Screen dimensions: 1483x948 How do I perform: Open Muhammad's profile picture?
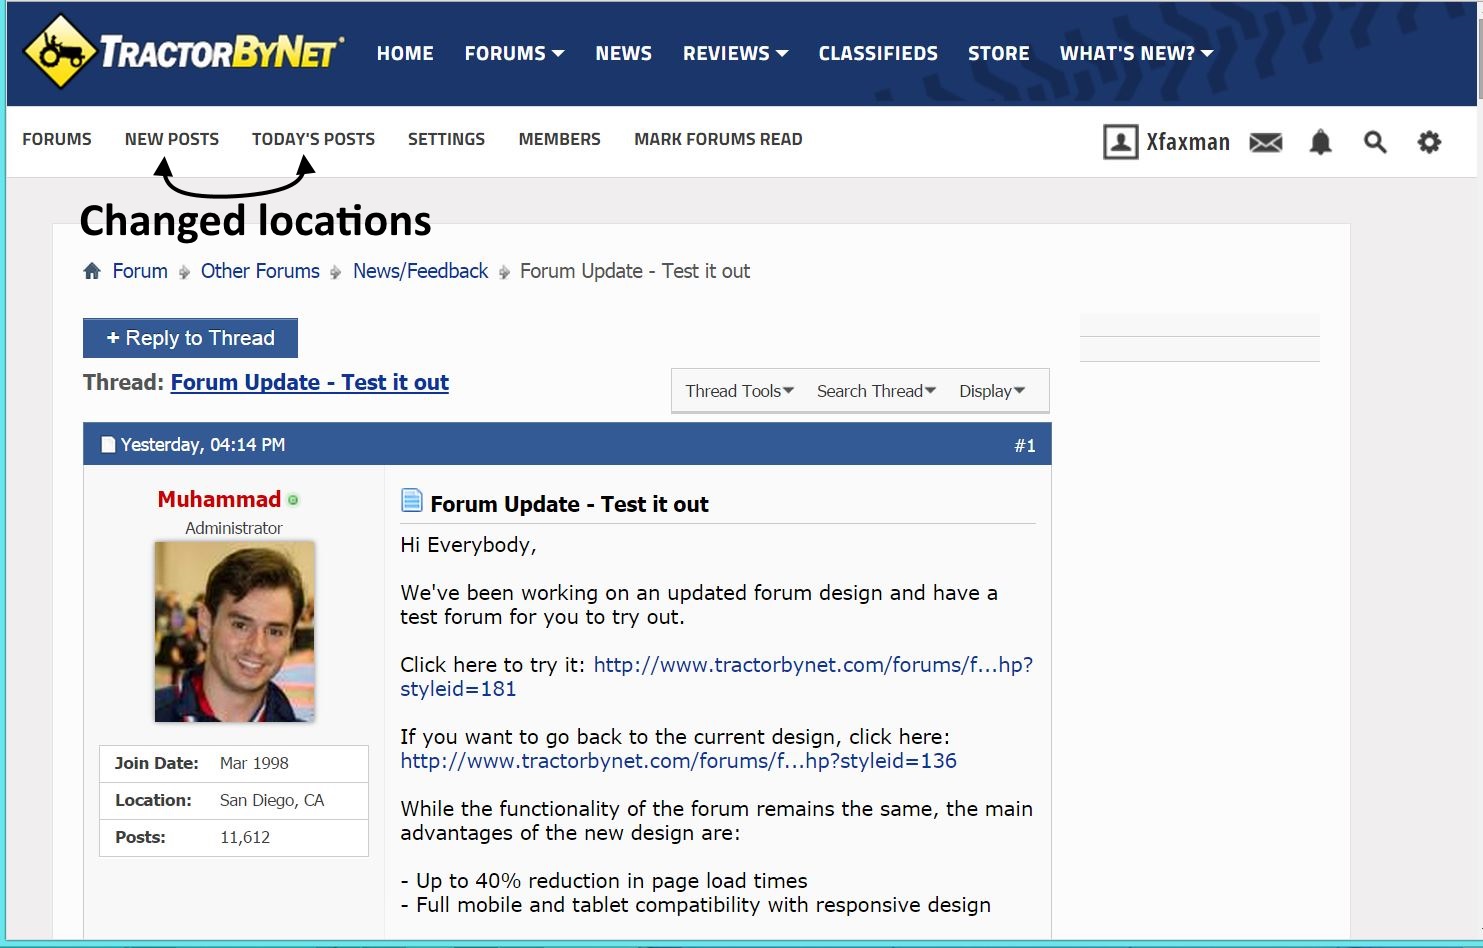click(x=234, y=631)
